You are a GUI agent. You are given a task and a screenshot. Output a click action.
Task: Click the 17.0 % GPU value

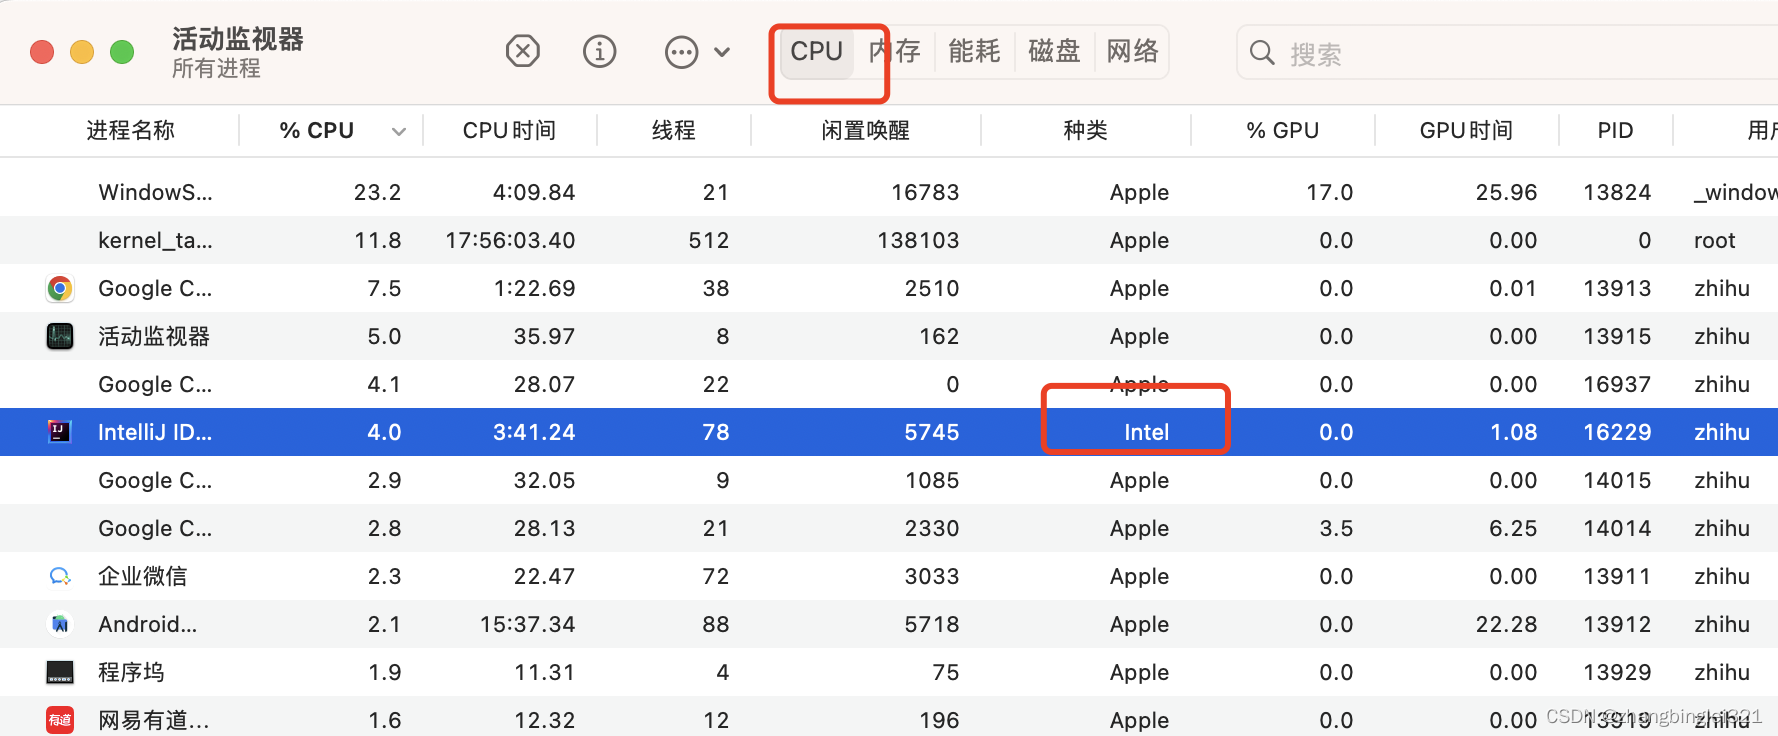pyautogui.click(x=1329, y=192)
